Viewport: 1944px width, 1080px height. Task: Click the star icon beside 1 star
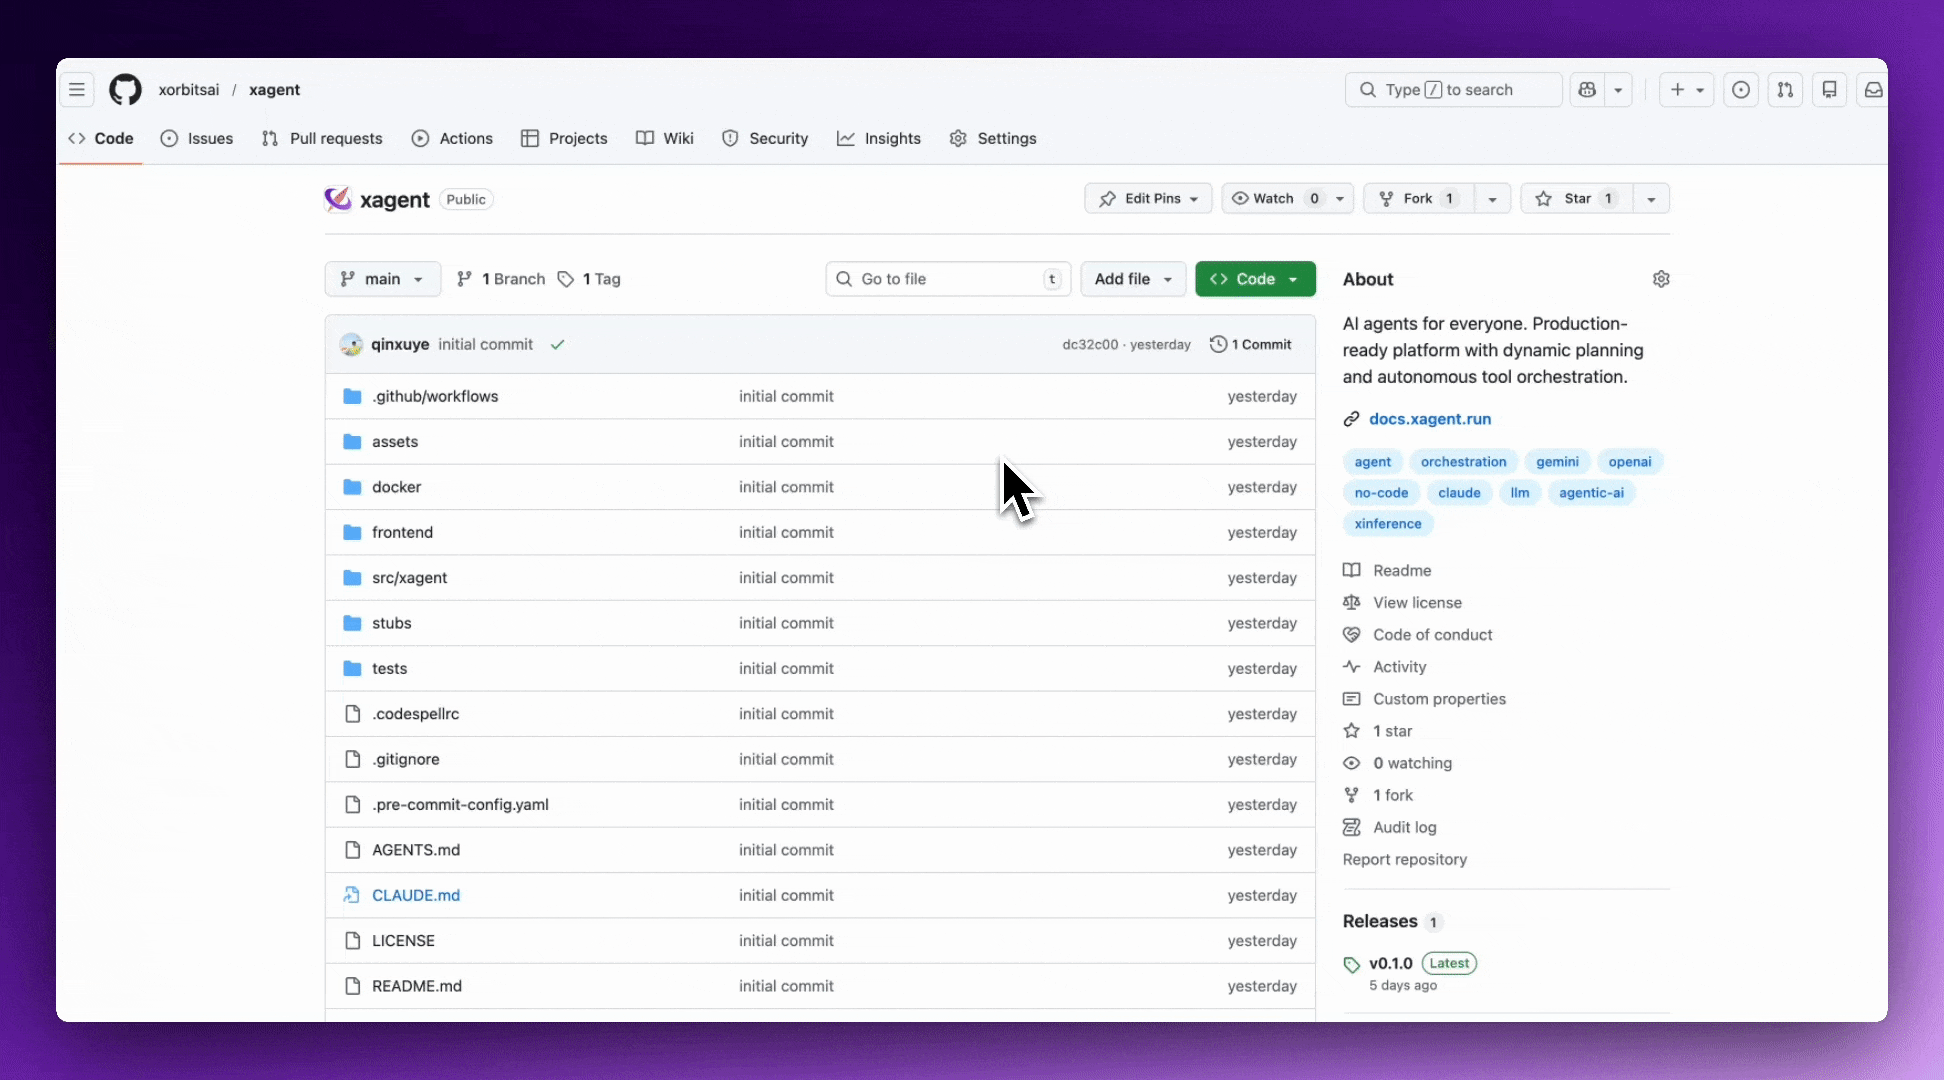pos(1351,731)
